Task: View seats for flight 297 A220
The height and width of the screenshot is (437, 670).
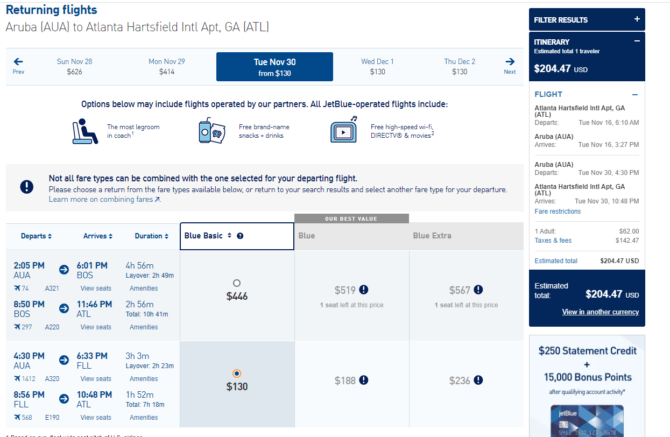Action: (96, 327)
